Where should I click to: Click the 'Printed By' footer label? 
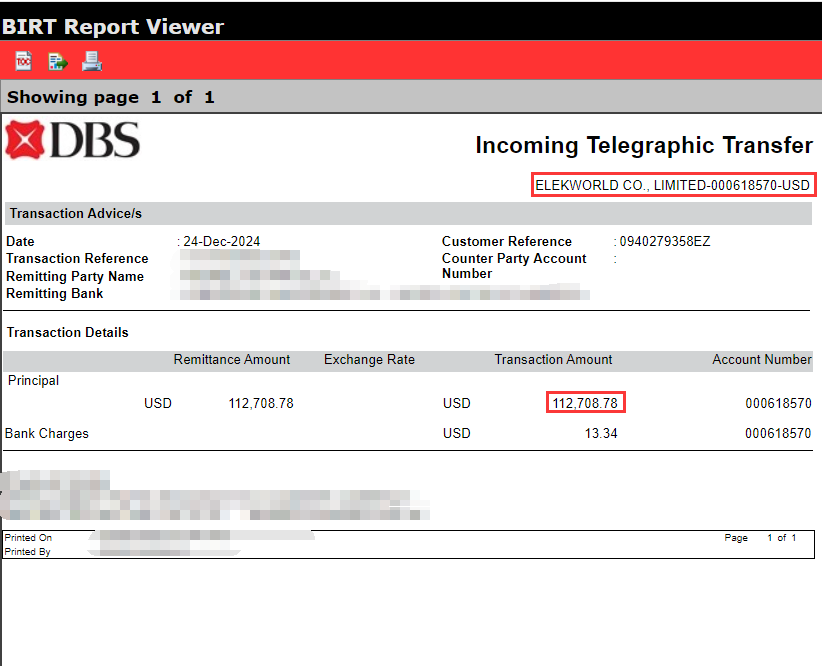[x=27, y=552]
